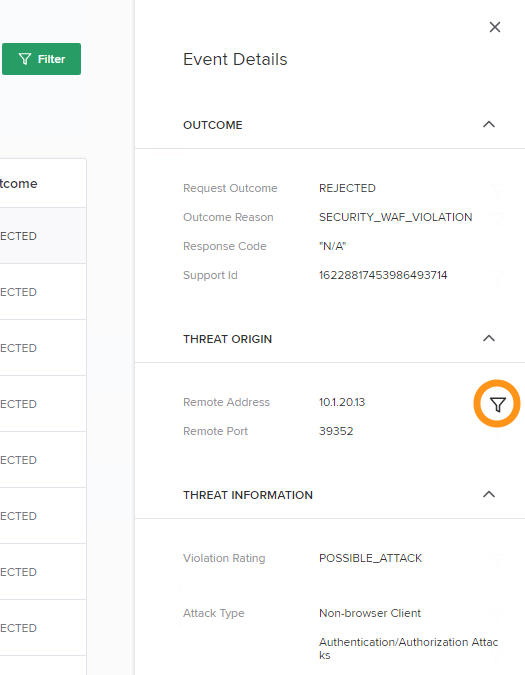Image resolution: width=525 pixels, height=675 pixels.
Task: Click the Request Outcome label
Action: pos(230,188)
